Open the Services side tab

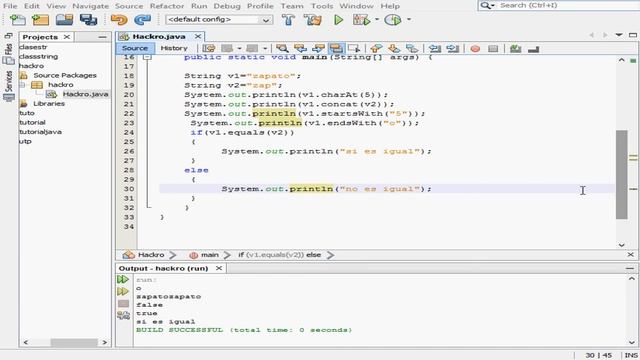9,86
